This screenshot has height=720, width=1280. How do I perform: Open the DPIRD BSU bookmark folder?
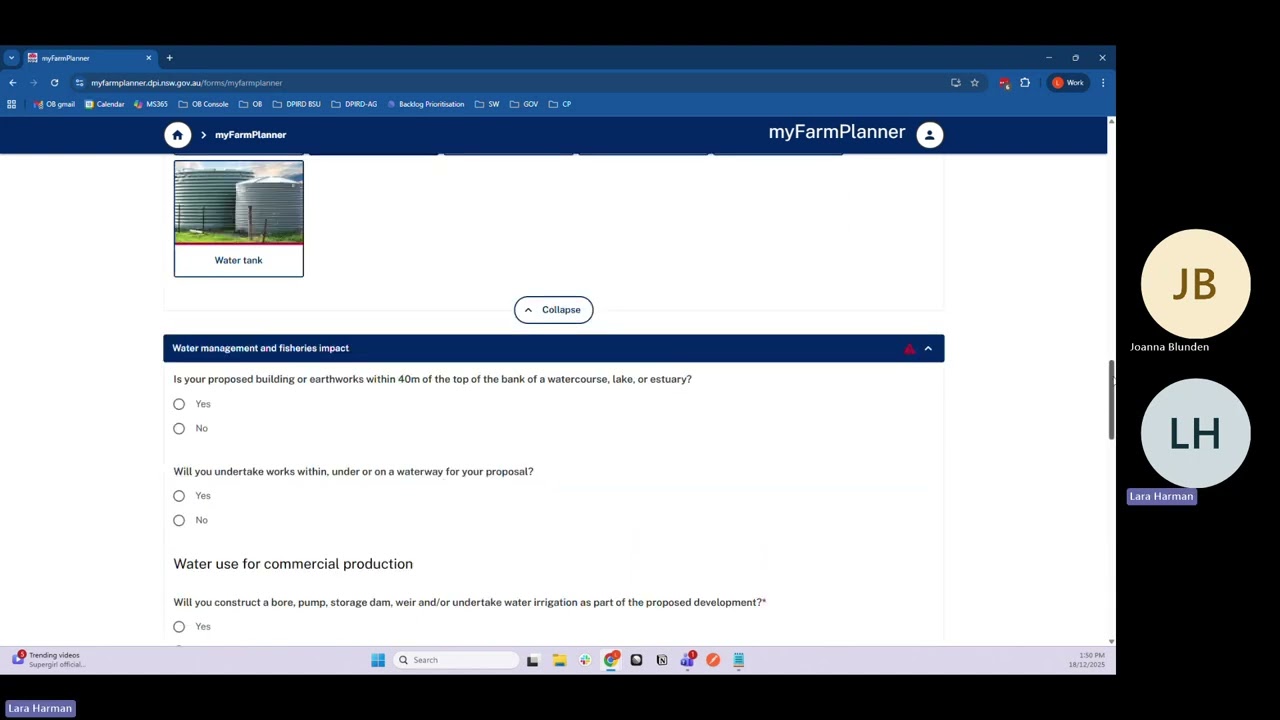(296, 104)
